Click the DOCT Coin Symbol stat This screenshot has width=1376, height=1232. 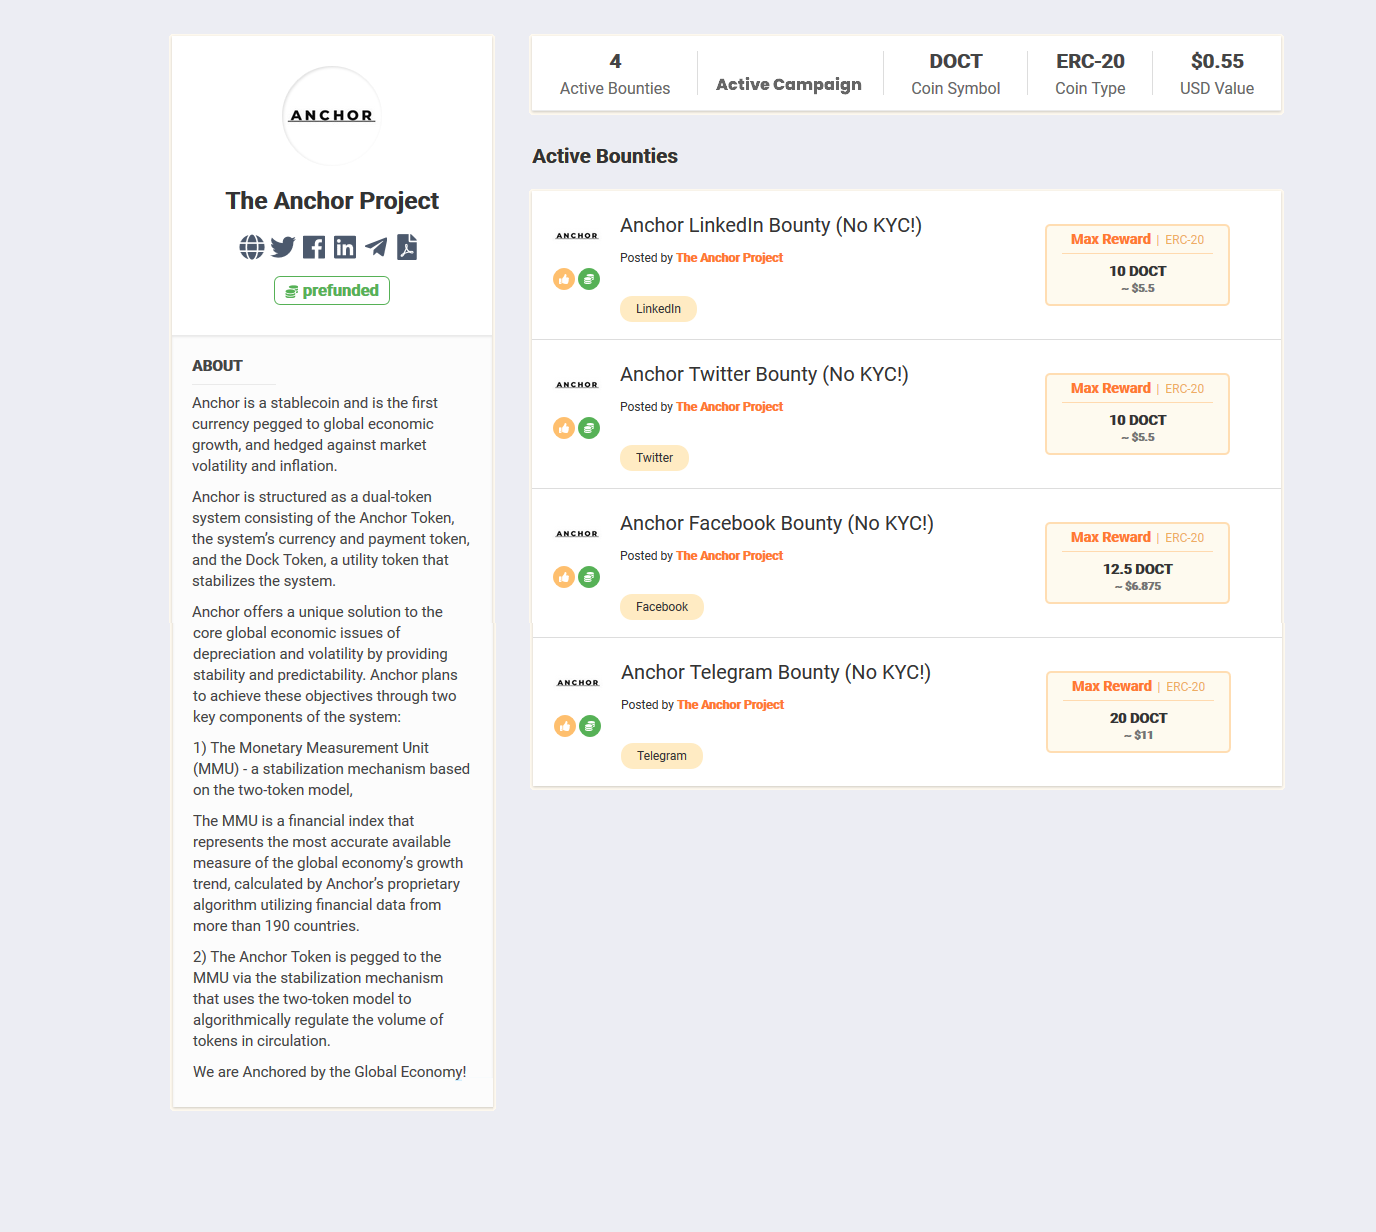pos(955,74)
